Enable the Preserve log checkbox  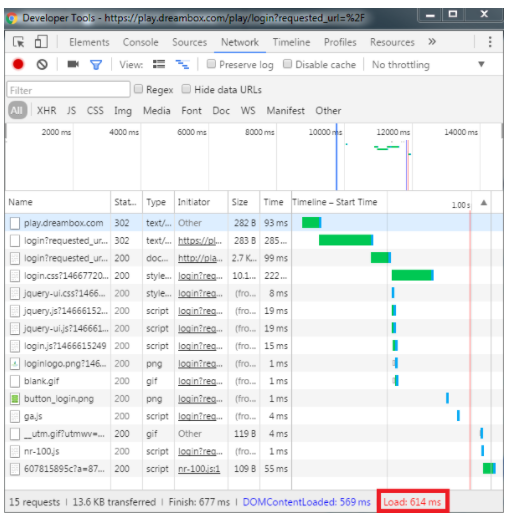[211, 64]
